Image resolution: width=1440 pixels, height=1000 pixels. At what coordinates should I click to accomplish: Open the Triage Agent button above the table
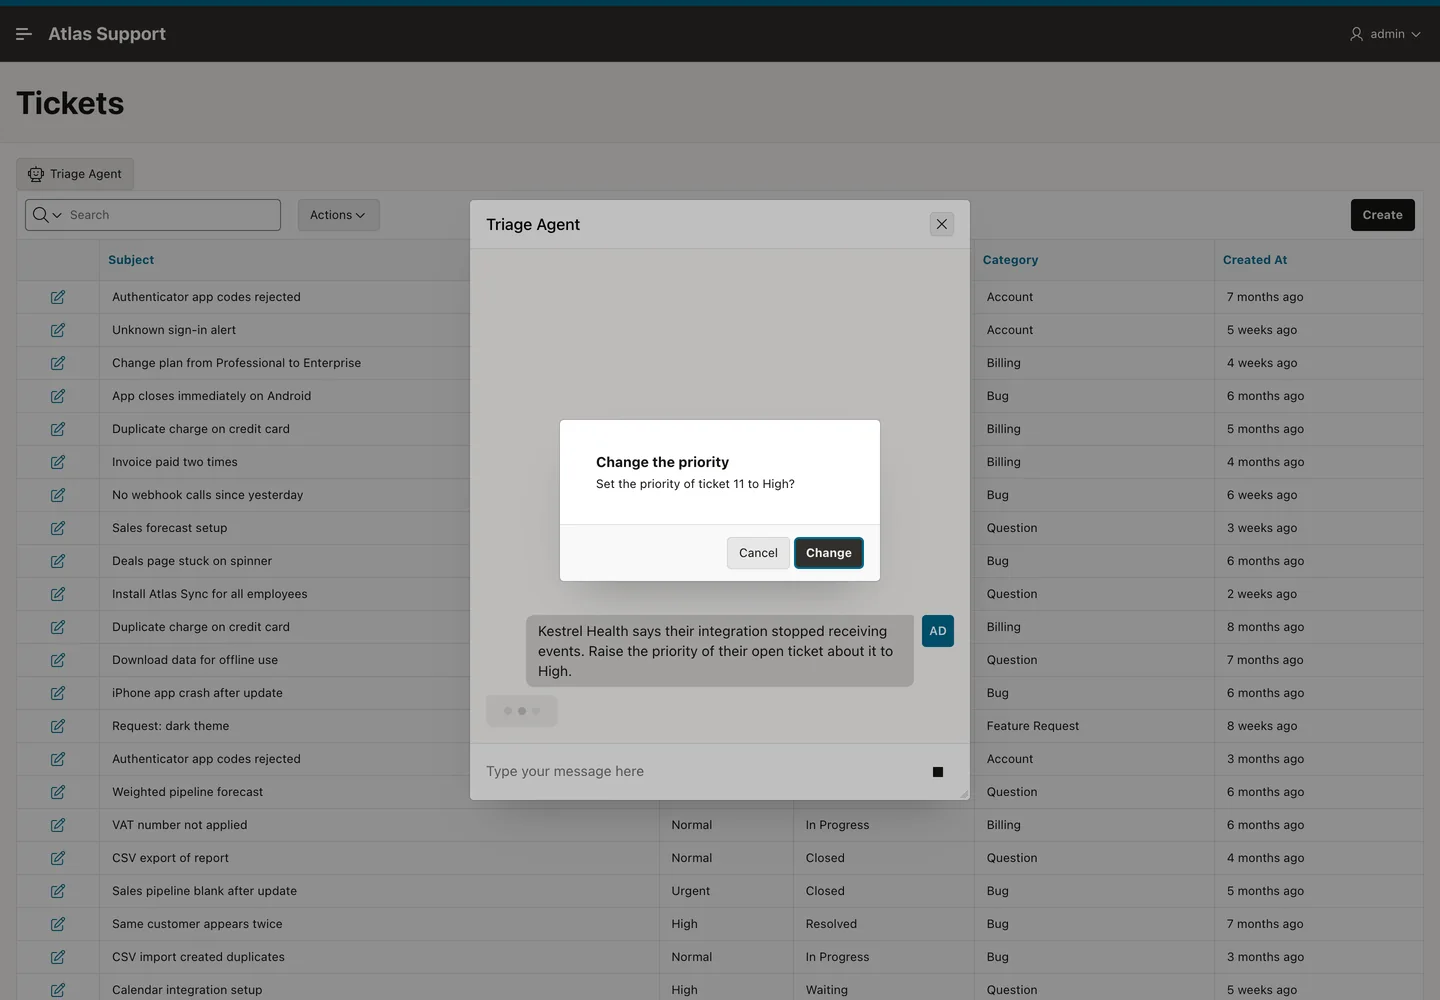pos(75,174)
